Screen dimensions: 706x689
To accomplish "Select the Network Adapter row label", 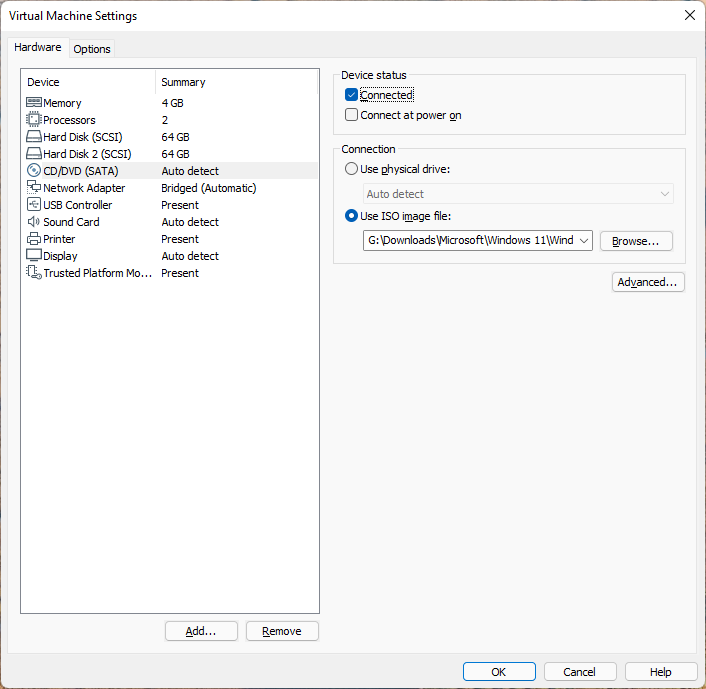I will [84, 188].
